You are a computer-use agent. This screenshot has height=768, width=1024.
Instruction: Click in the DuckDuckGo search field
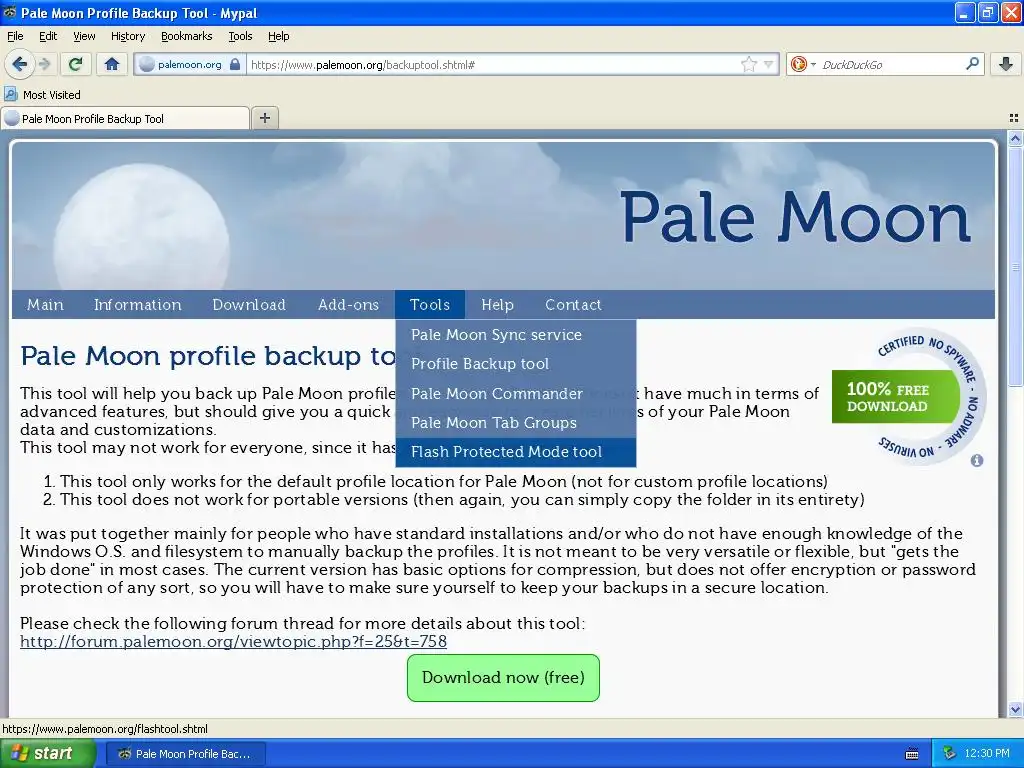[889, 64]
